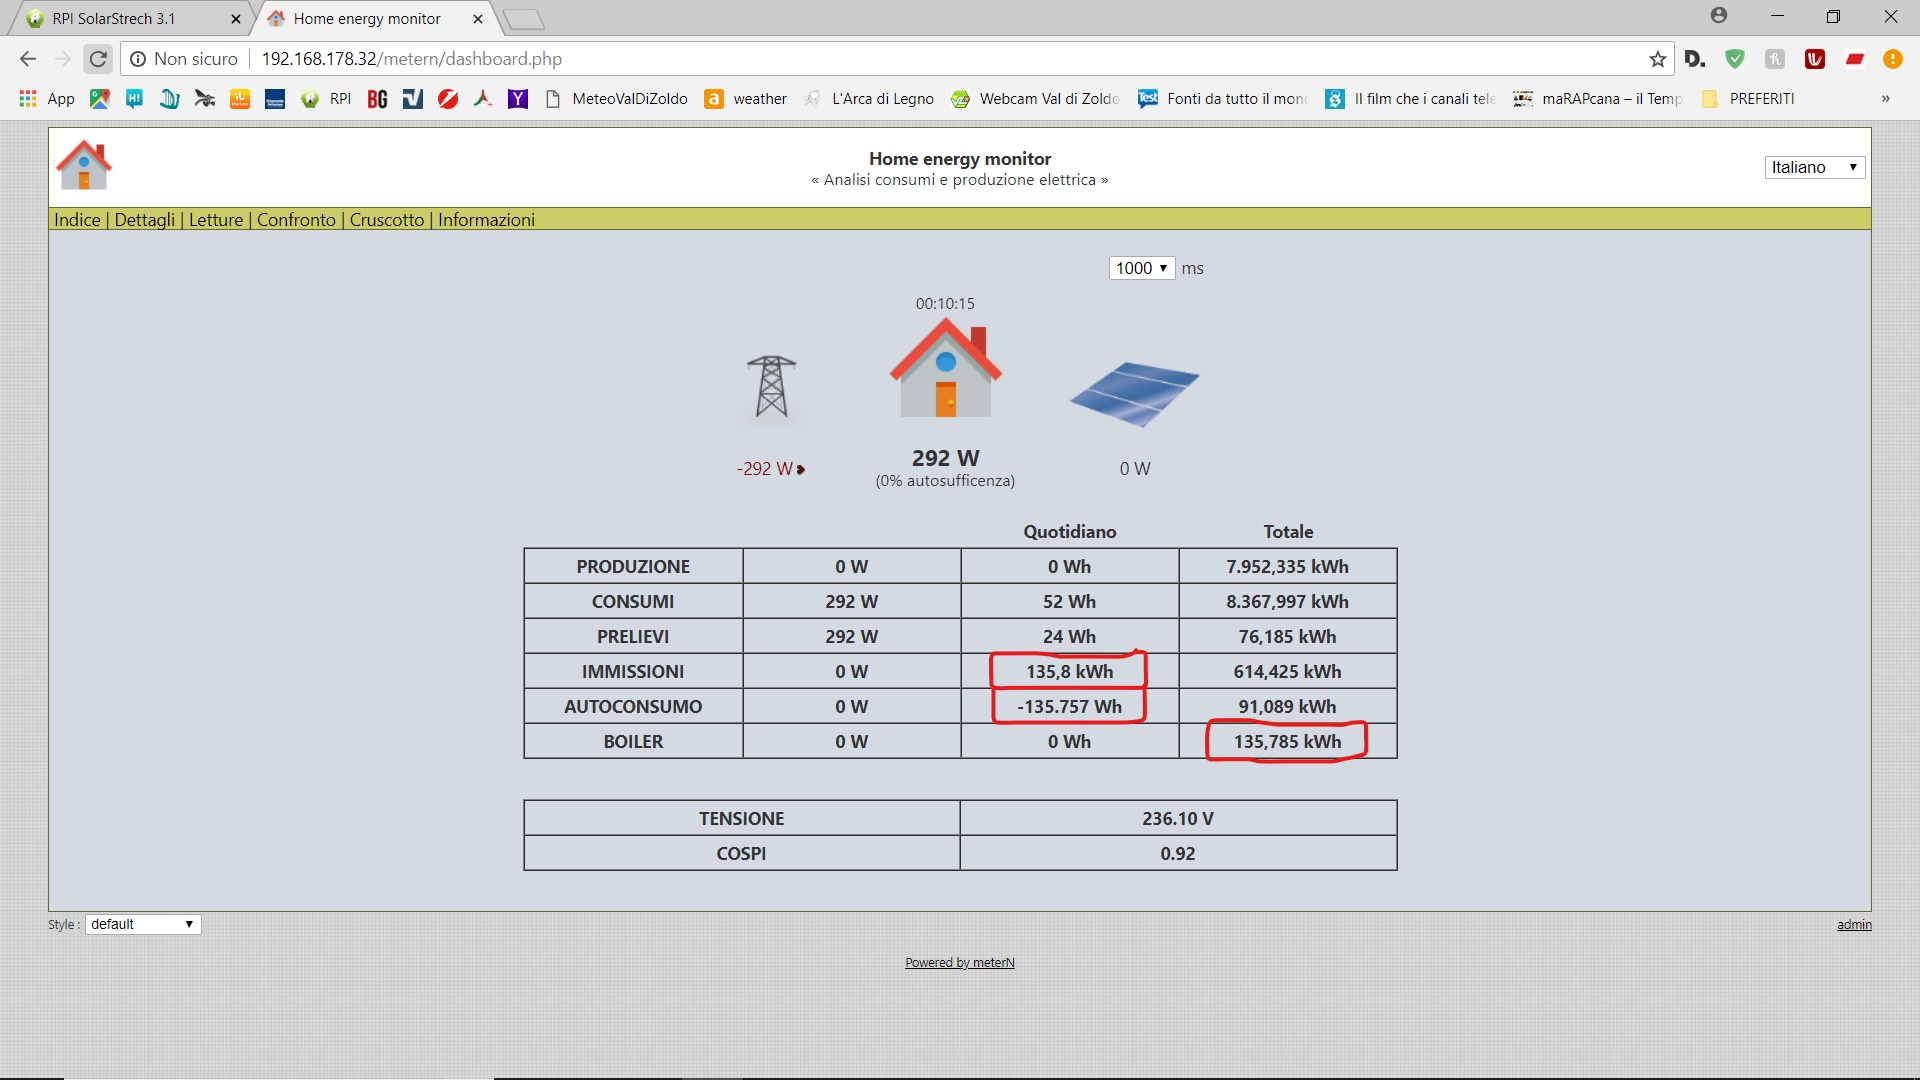Click the green shield extension icon

[1735, 59]
